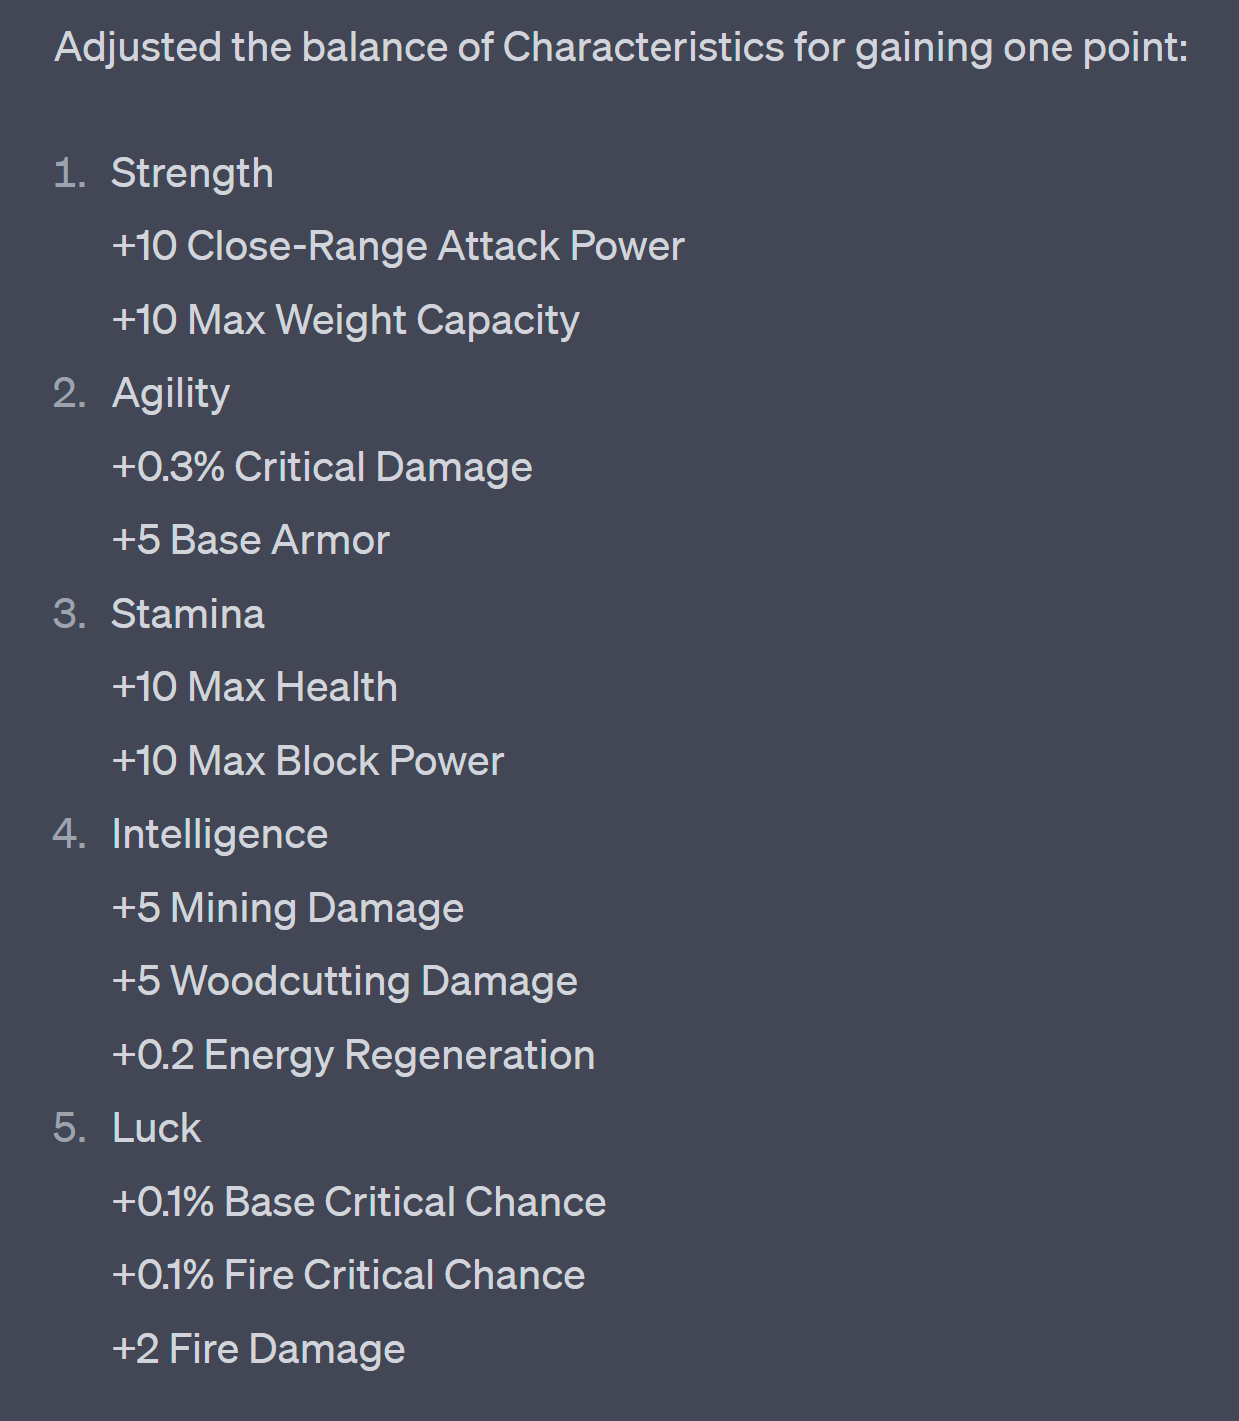The width and height of the screenshot is (1239, 1421).
Task: Select the Luck list item
Action: [x=157, y=1129]
